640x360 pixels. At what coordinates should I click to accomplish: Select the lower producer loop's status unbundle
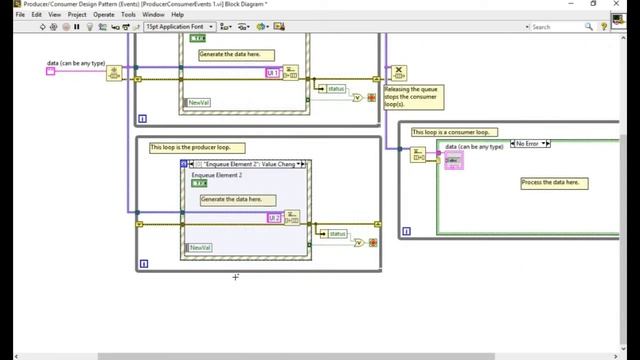[x=334, y=233]
